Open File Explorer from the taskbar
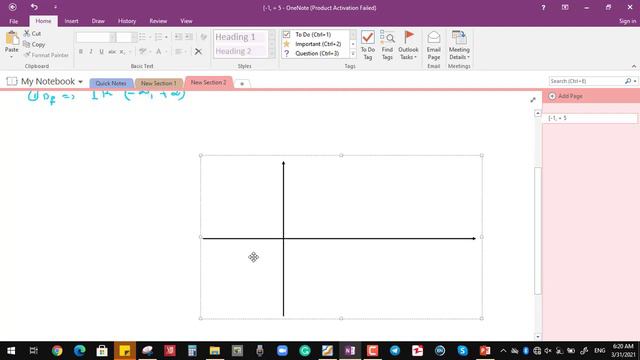The width and height of the screenshot is (640, 360). [x=215, y=351]
